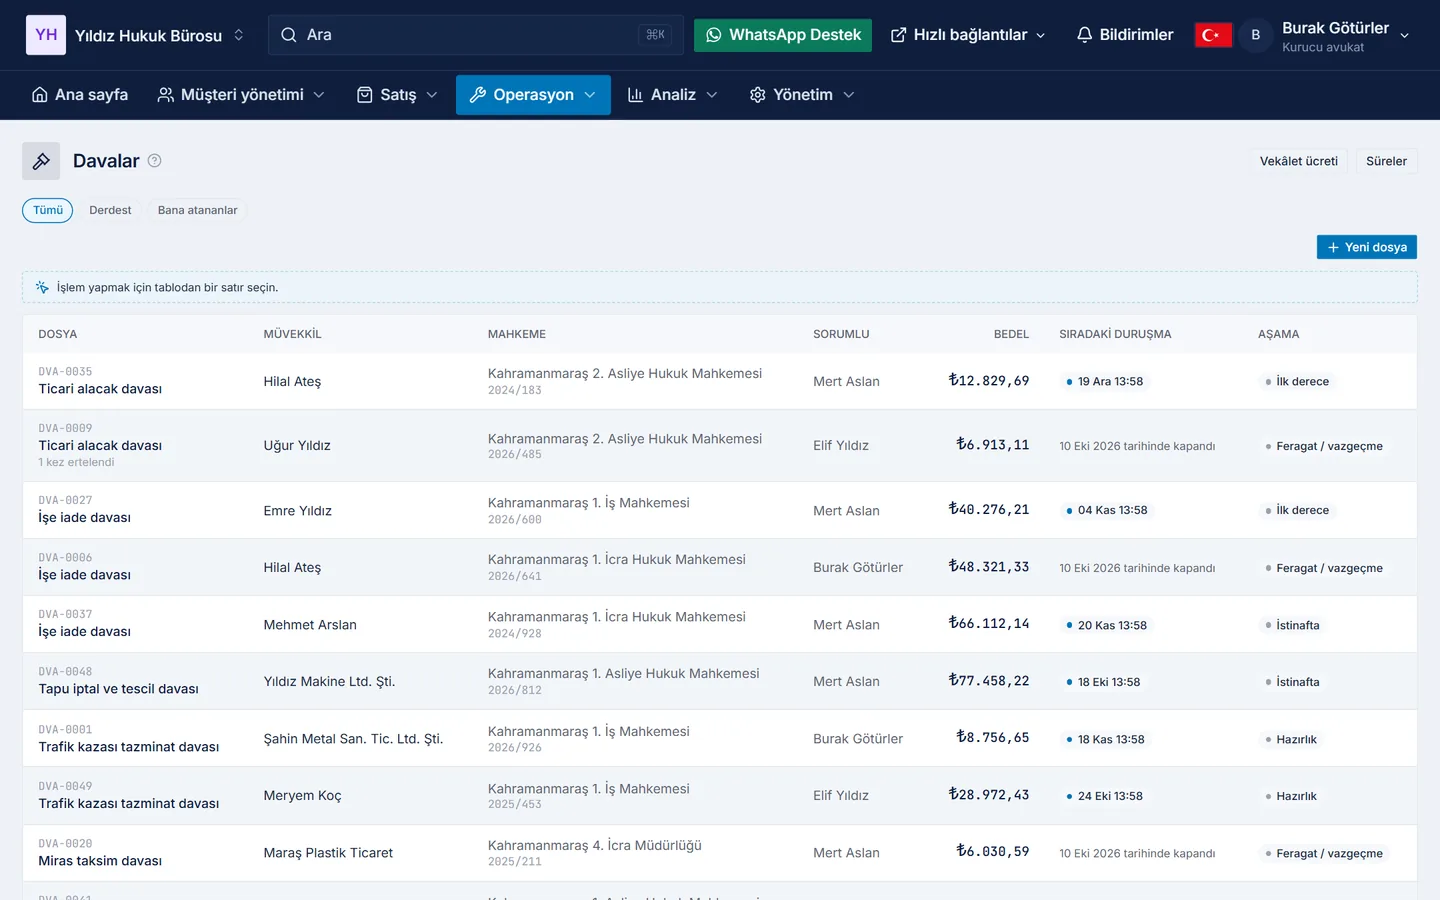Select the Tümü filter tab

click(x=48, y=210)
